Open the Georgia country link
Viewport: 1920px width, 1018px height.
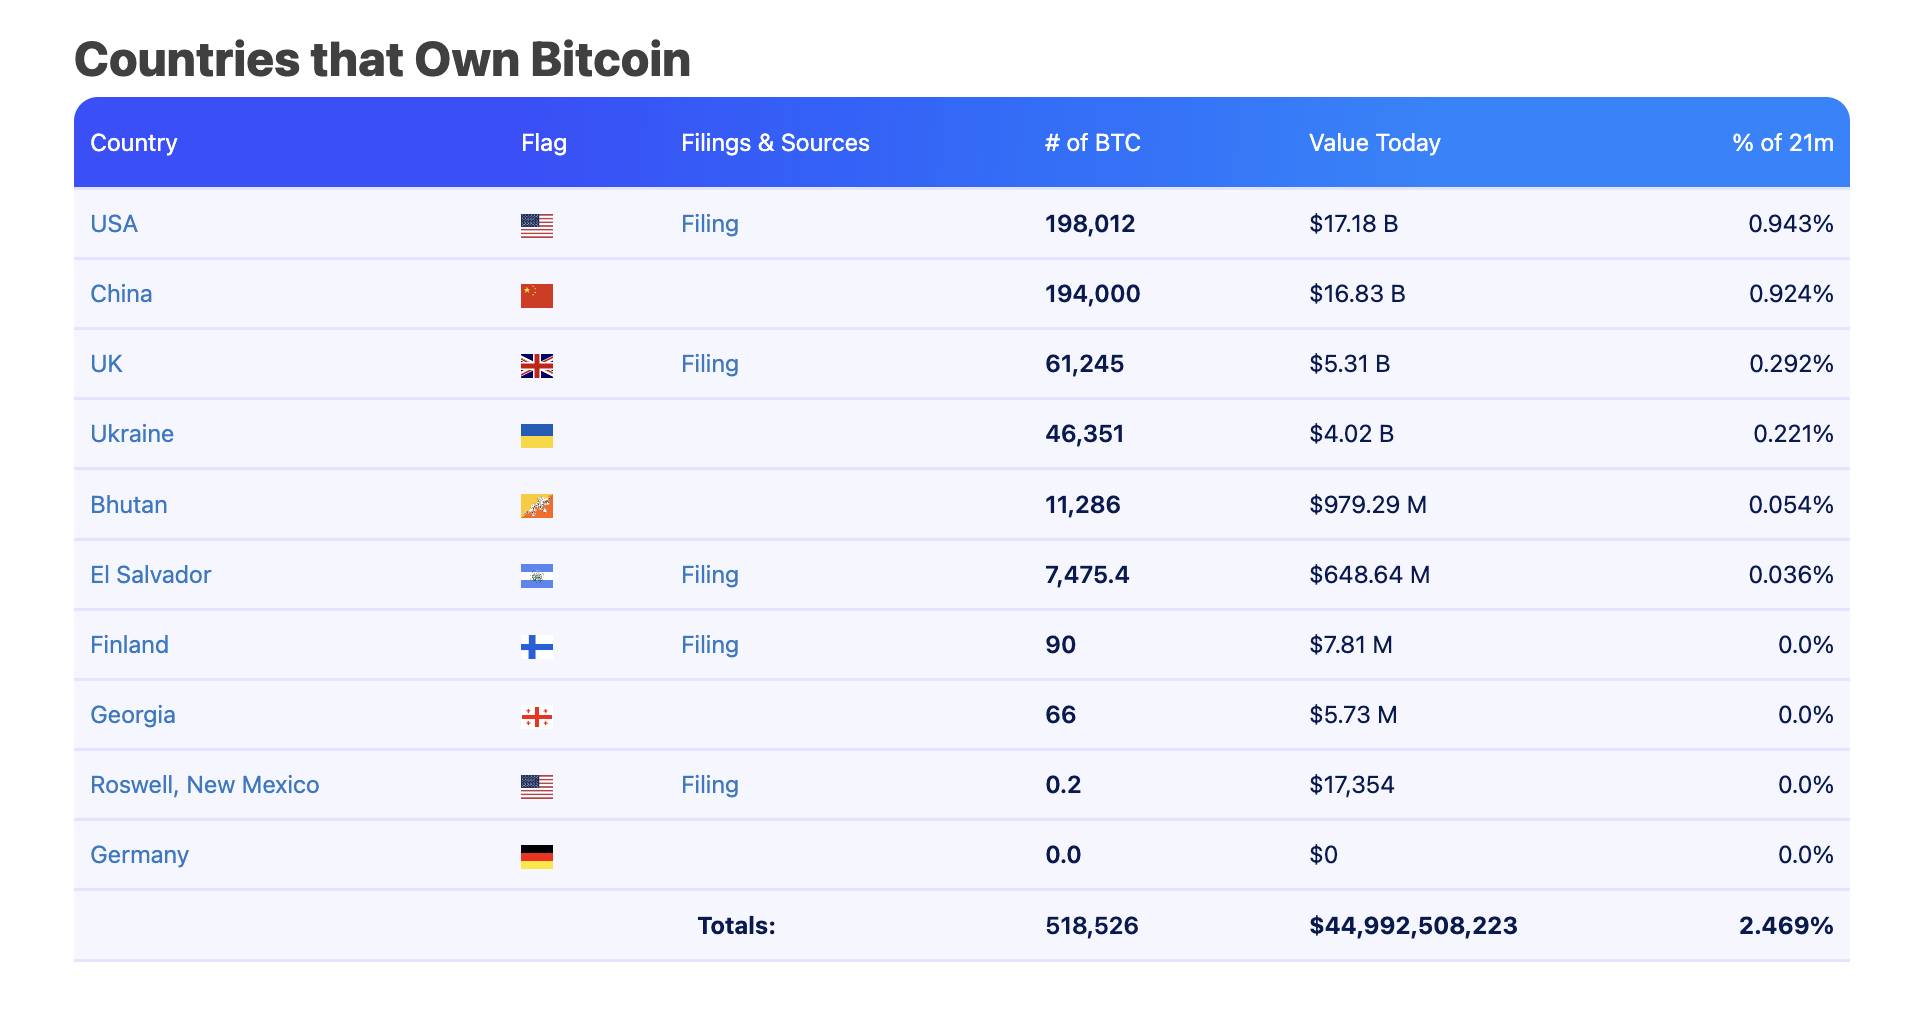pyautogui.click(x=133, y=715)
